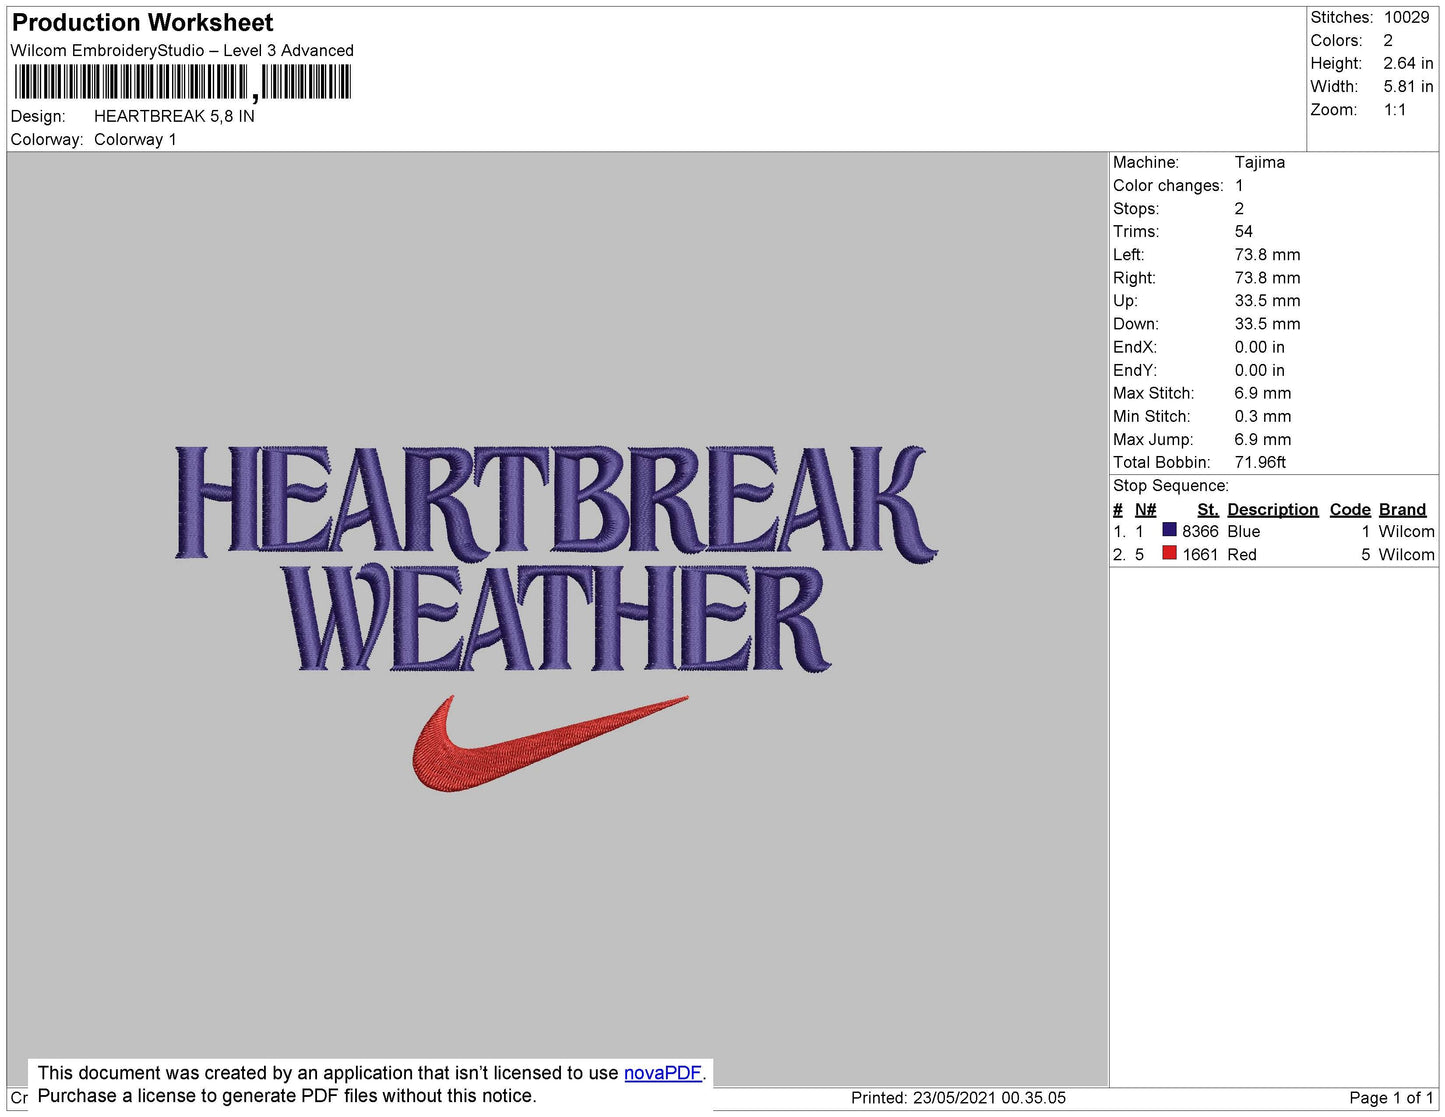
Task: Click the WEATHER embroidered text
Action: (x=556, y=618)
